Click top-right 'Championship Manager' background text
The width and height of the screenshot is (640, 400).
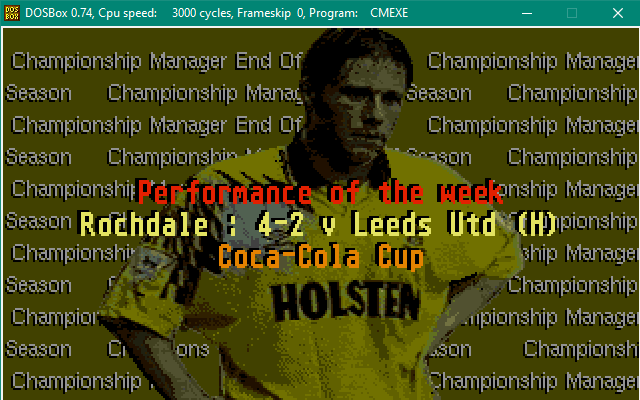(x=532, y=62)
